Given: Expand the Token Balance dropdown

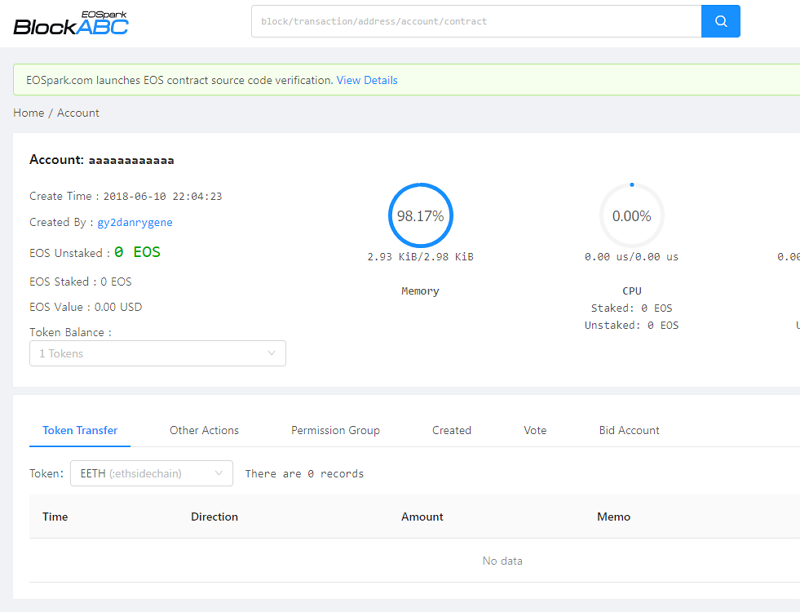Looking at the screenshot, I should pos(157,354).
